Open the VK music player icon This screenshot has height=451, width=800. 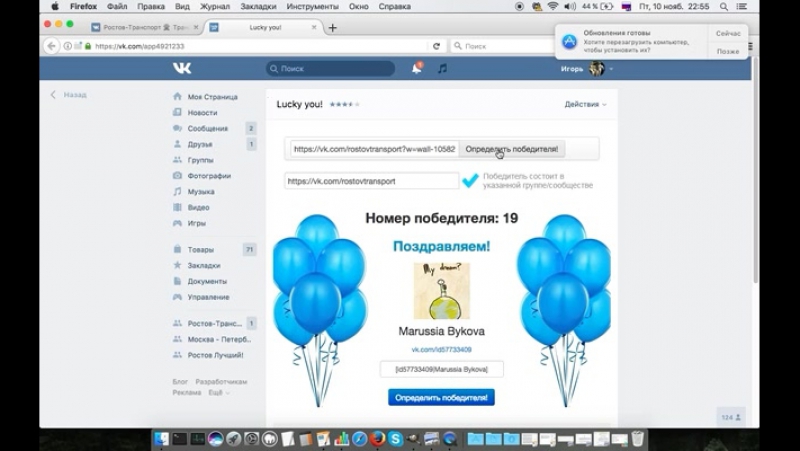pyautogui.click(x=442, y=68)
